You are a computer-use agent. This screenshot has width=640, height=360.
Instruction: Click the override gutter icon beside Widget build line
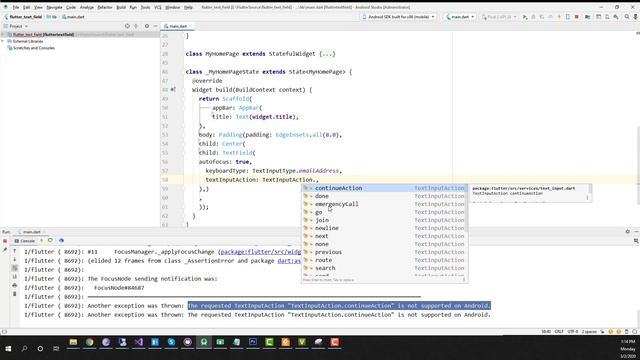point(173,89)
